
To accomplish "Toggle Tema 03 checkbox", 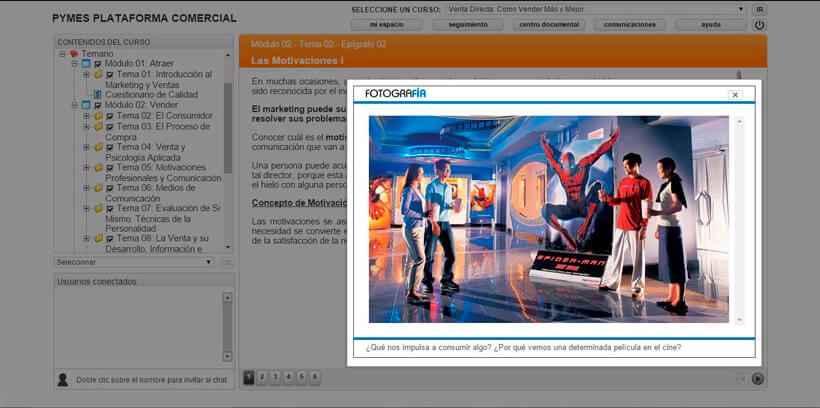I will (x=110, y=127).
